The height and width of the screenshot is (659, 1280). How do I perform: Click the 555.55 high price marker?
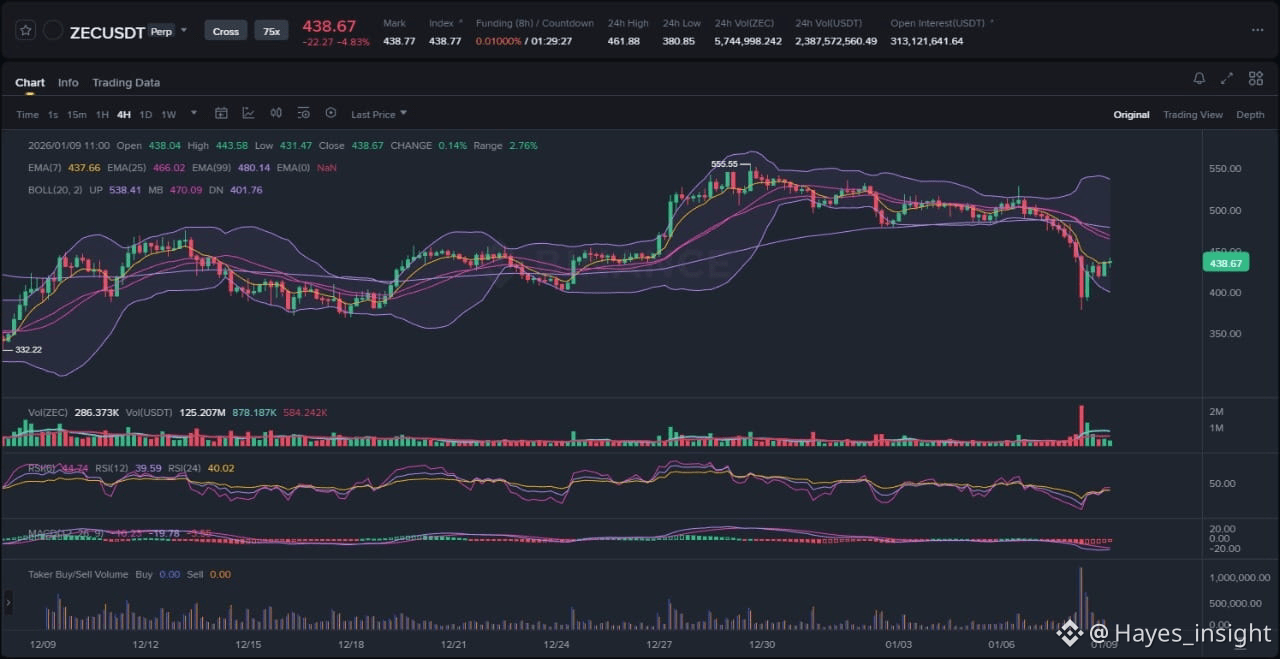(x=724, y=164)
